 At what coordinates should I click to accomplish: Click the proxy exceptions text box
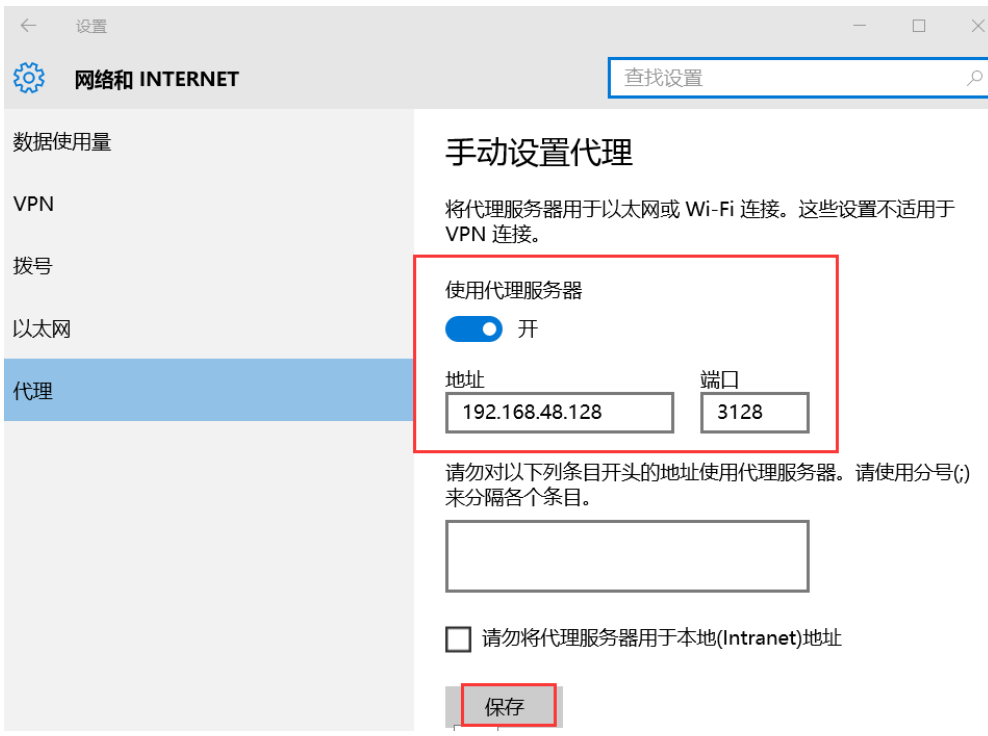click(x=626, y=555)
